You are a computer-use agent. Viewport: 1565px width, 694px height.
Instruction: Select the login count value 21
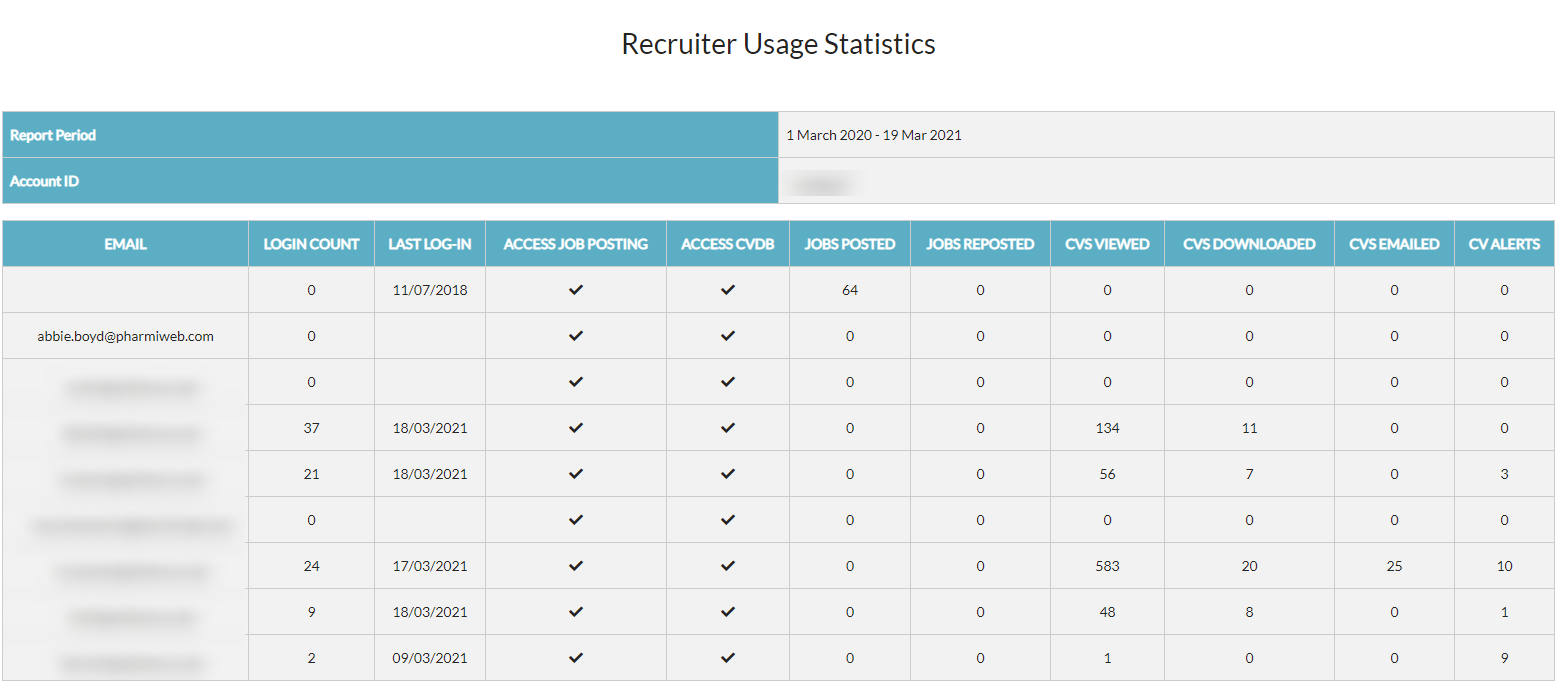[x=311, y=474]
